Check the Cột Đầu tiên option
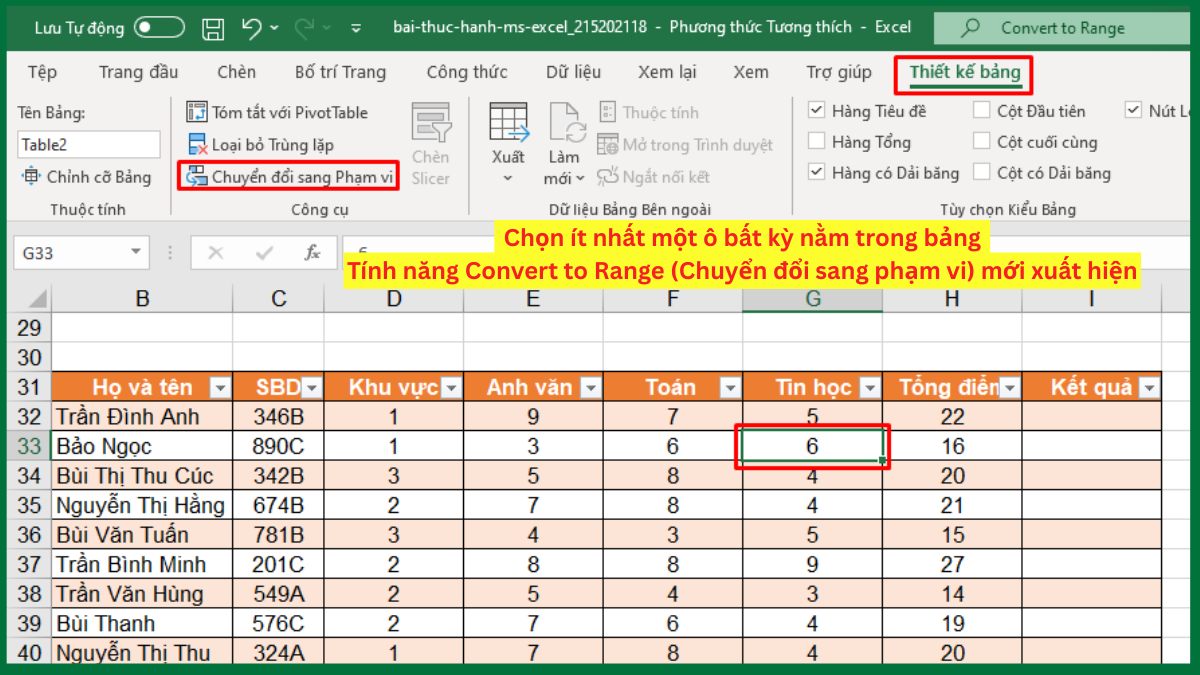This screenshot has width=1200, height=675. tap(982, 110)
